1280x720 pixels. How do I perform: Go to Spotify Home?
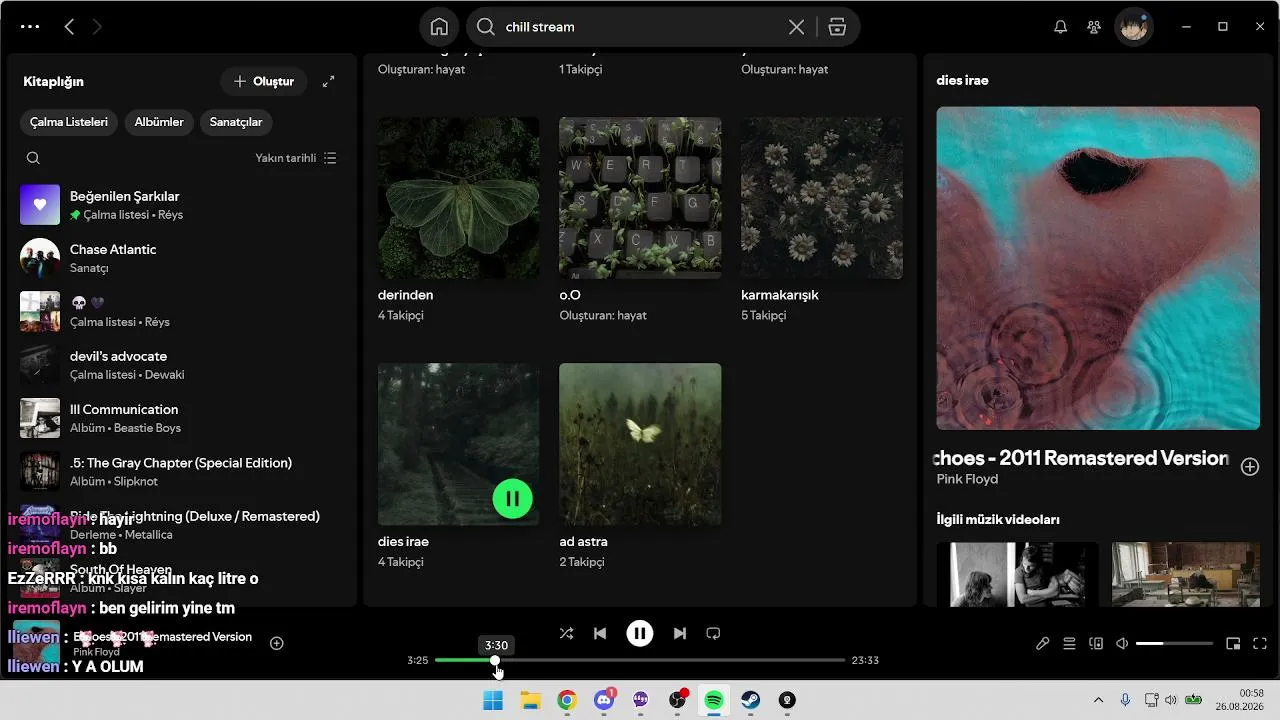[x=439, y=27]
